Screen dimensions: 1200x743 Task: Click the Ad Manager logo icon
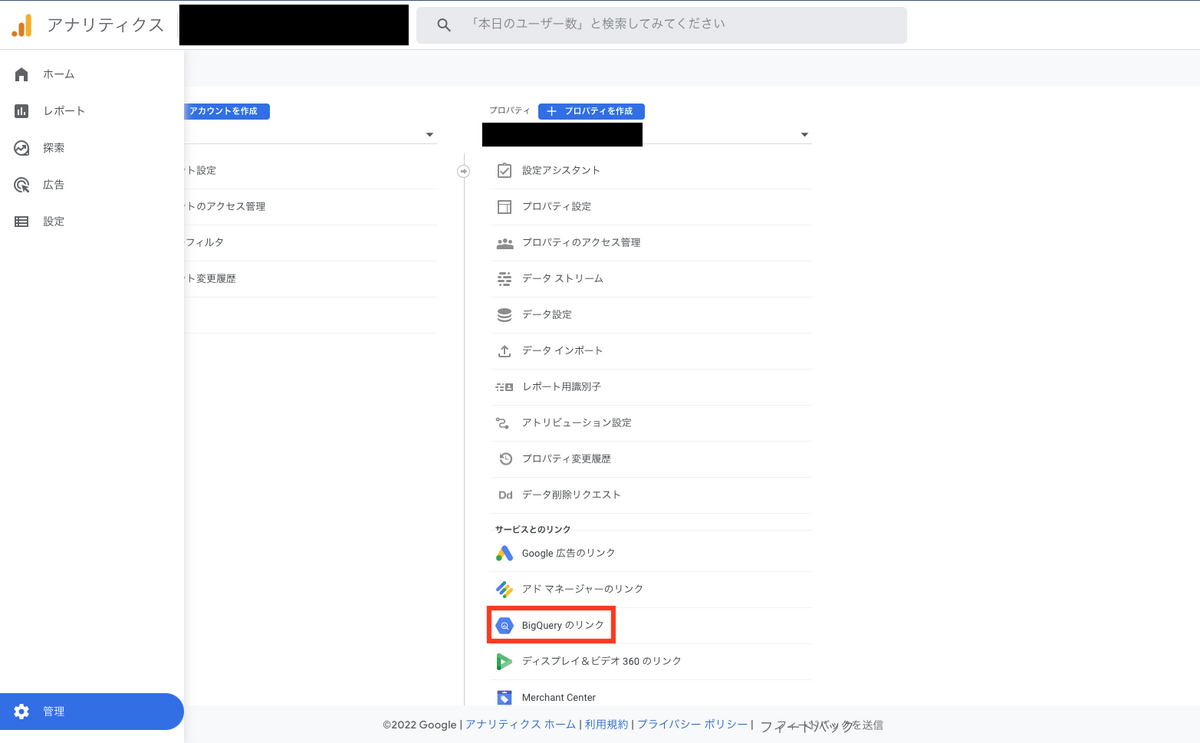(504, 589)
